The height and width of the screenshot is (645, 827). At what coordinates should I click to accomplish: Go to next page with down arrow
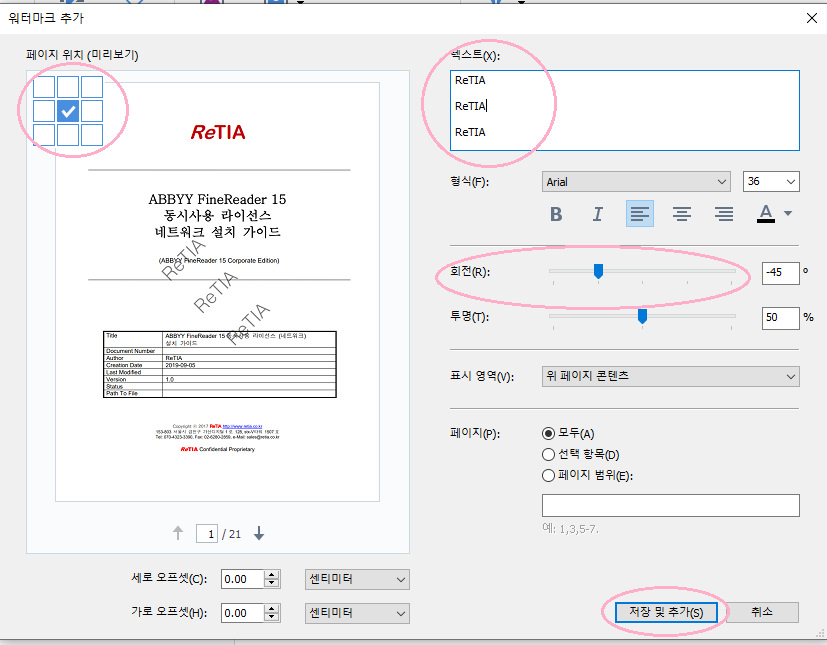point(259,533)
